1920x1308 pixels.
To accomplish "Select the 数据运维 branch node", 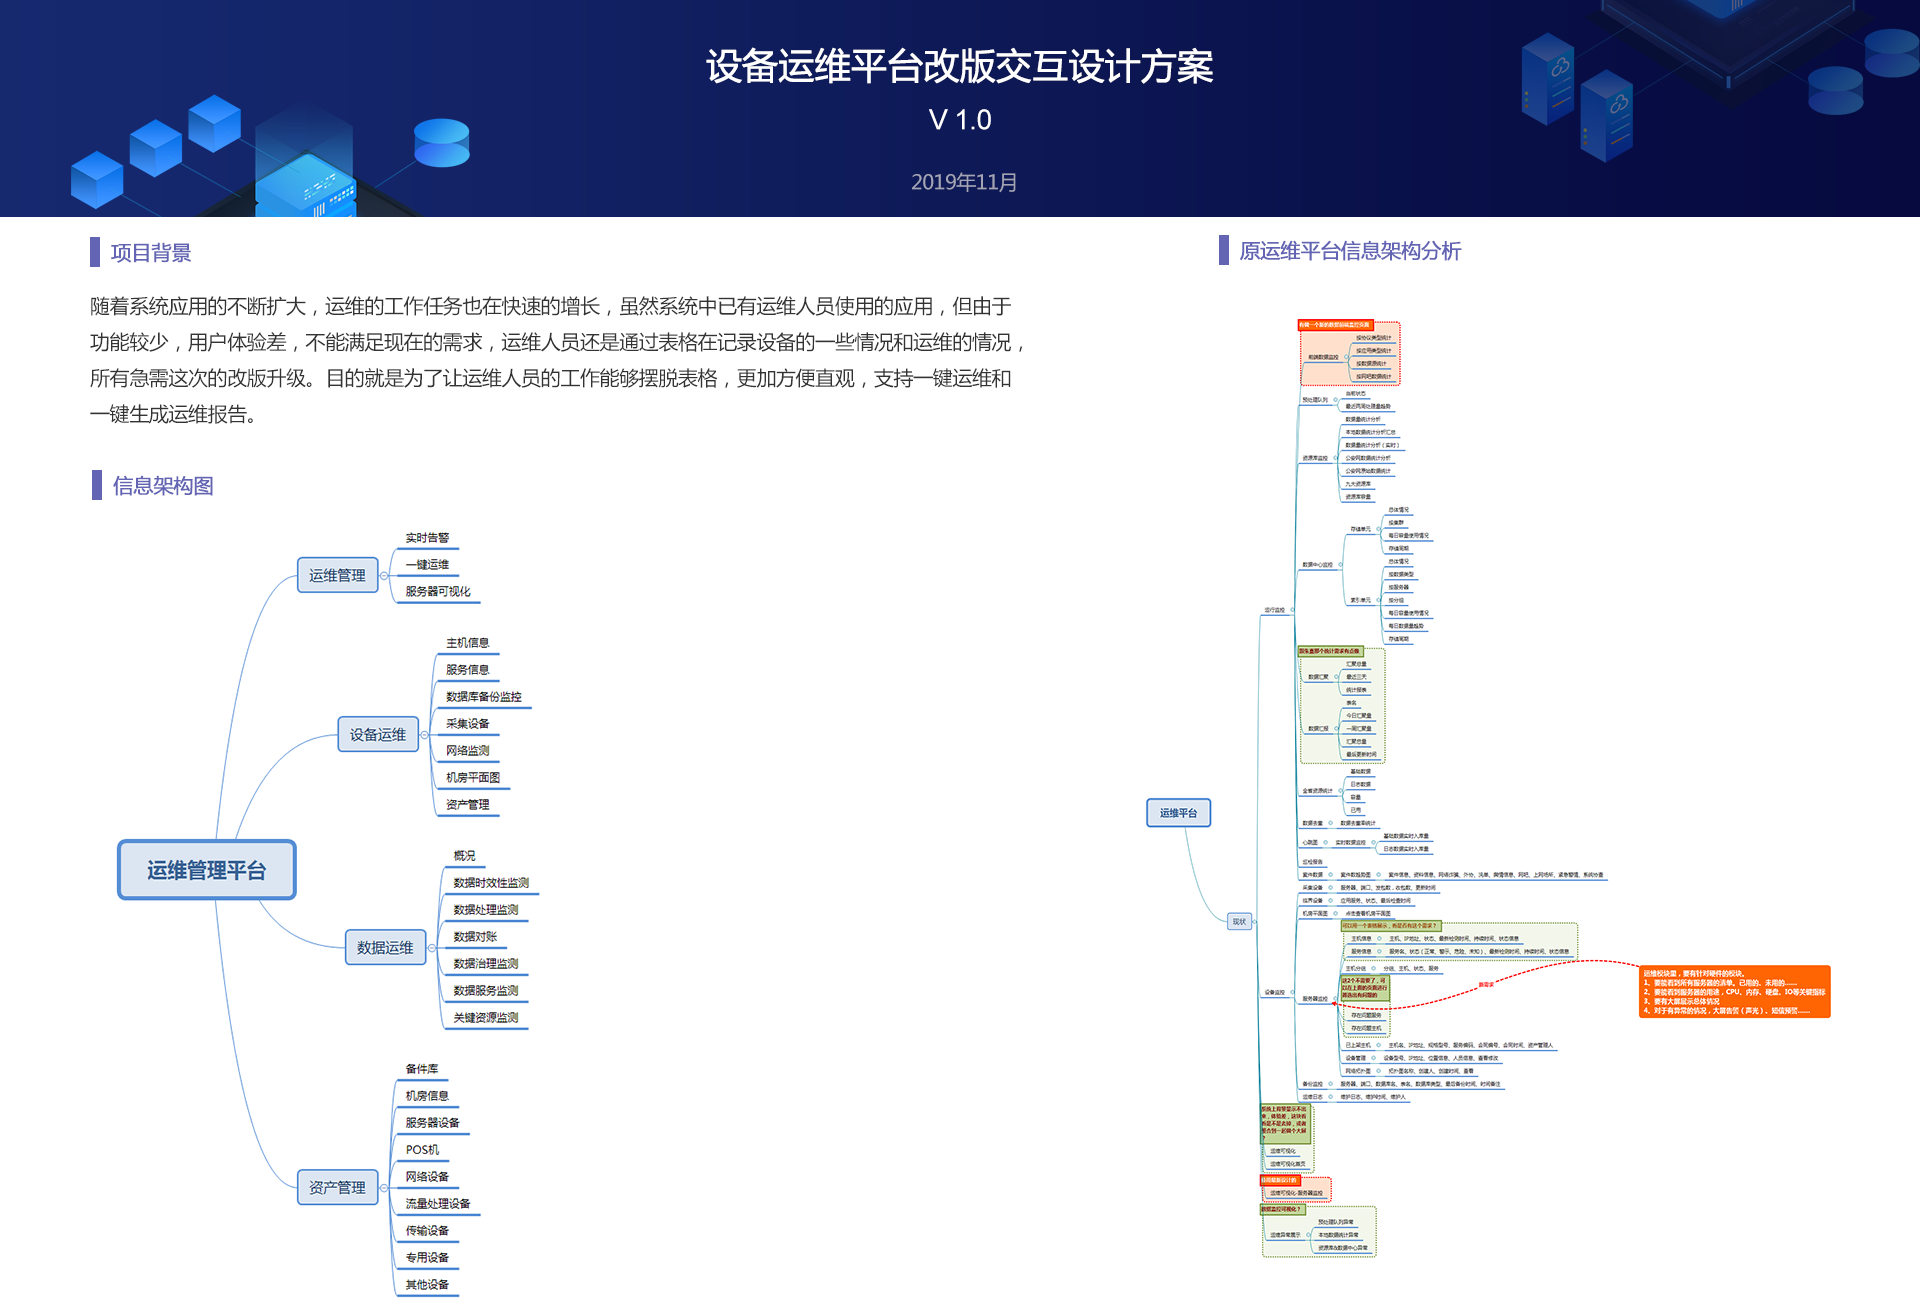I will point(386,947).
